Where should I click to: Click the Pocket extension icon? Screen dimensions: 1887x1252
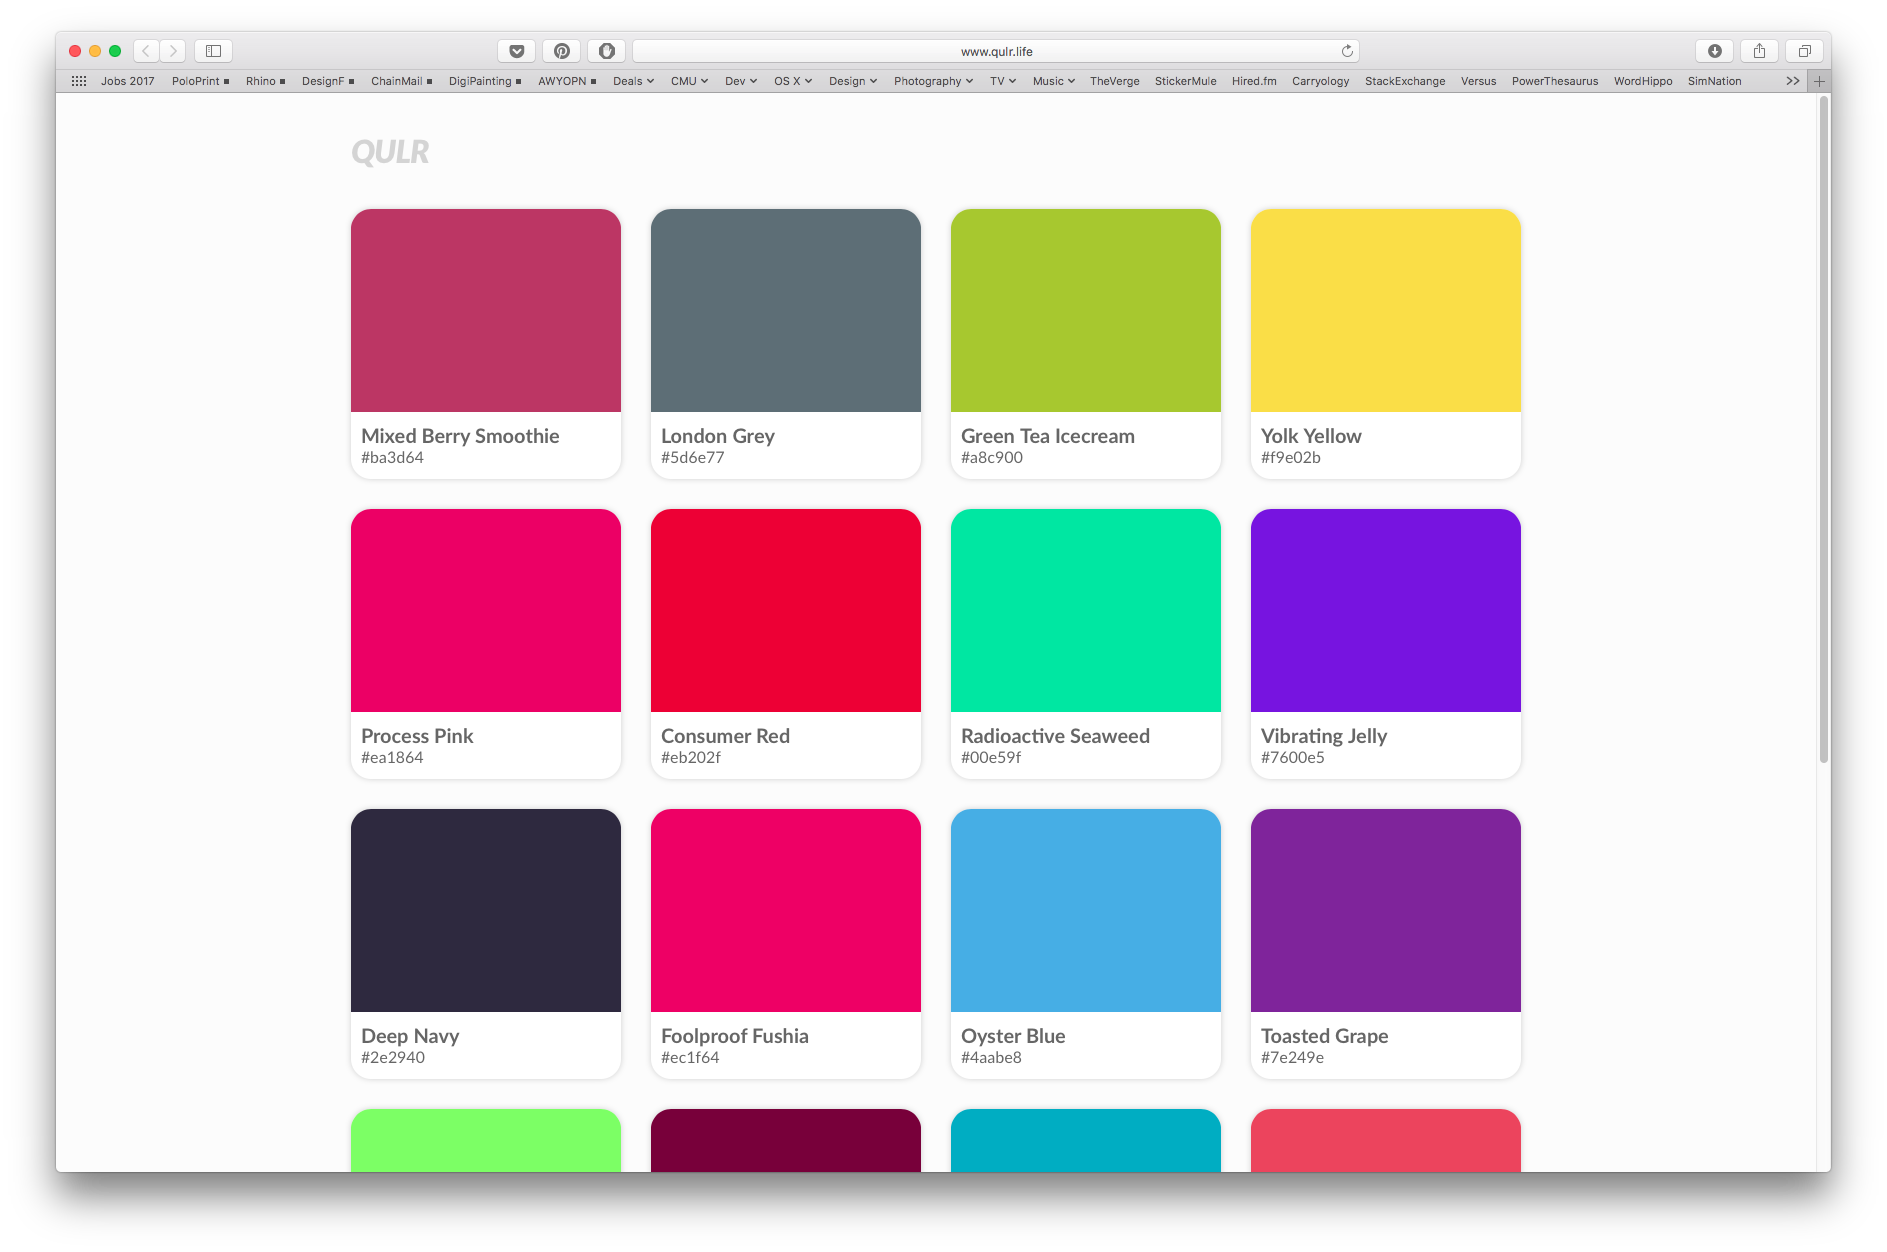517,51
